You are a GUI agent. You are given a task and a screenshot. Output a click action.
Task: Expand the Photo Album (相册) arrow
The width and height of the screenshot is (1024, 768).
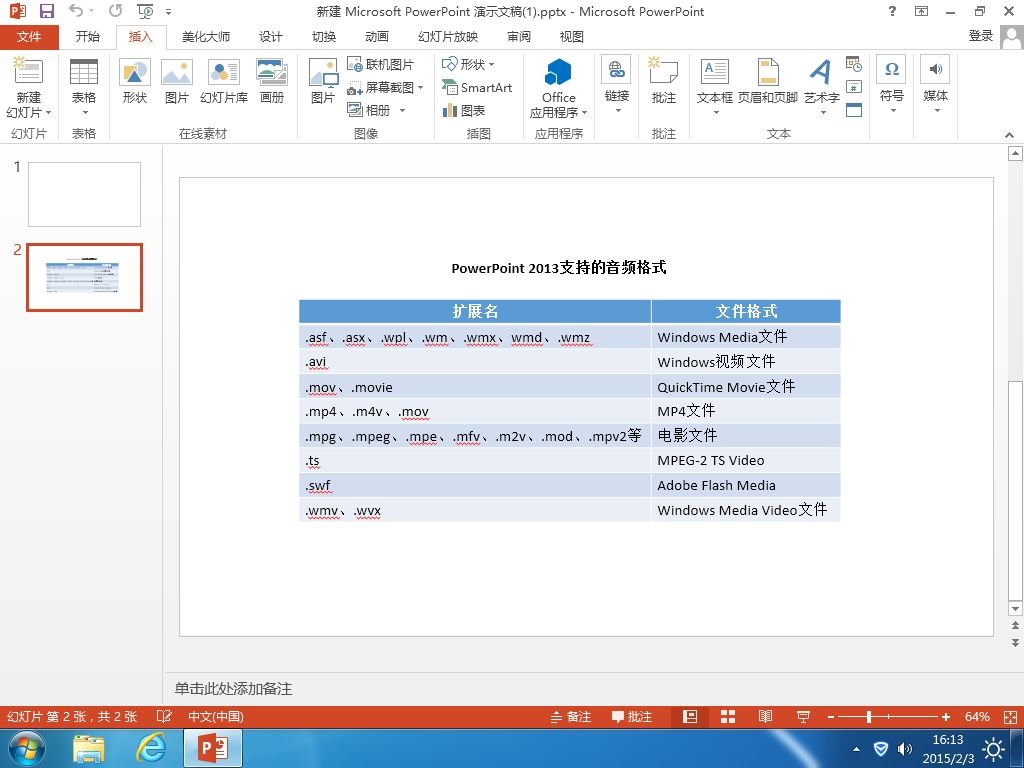(402, 110)
